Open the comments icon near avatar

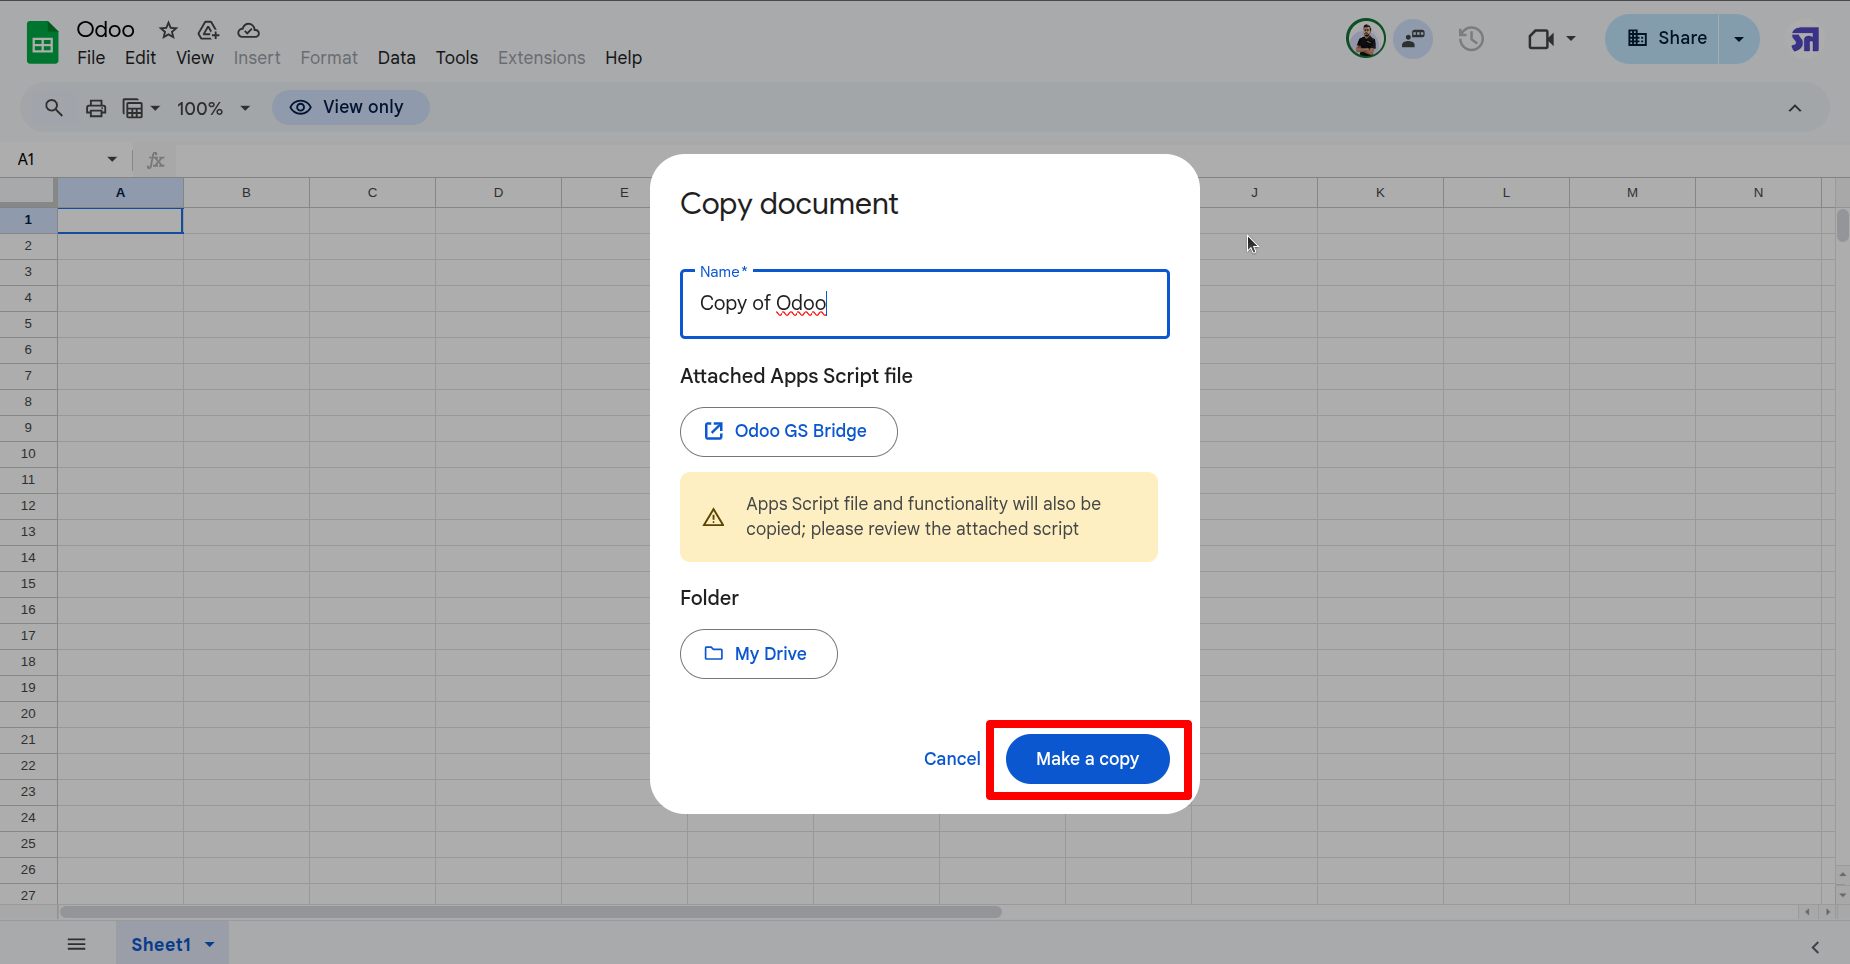pos(1413,39)
